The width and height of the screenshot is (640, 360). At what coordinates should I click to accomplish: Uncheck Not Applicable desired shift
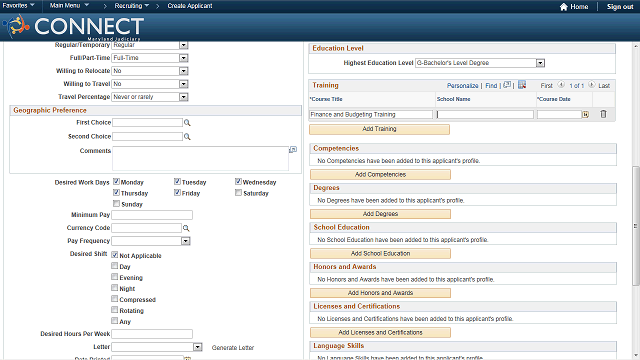pyautogui.click(x=115, y=255)
